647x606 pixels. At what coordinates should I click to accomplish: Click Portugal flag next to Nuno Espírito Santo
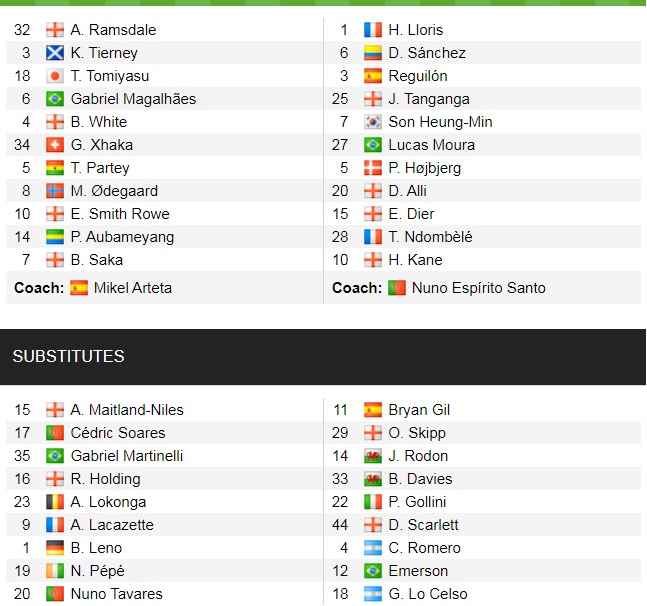(x=397, y=288)
